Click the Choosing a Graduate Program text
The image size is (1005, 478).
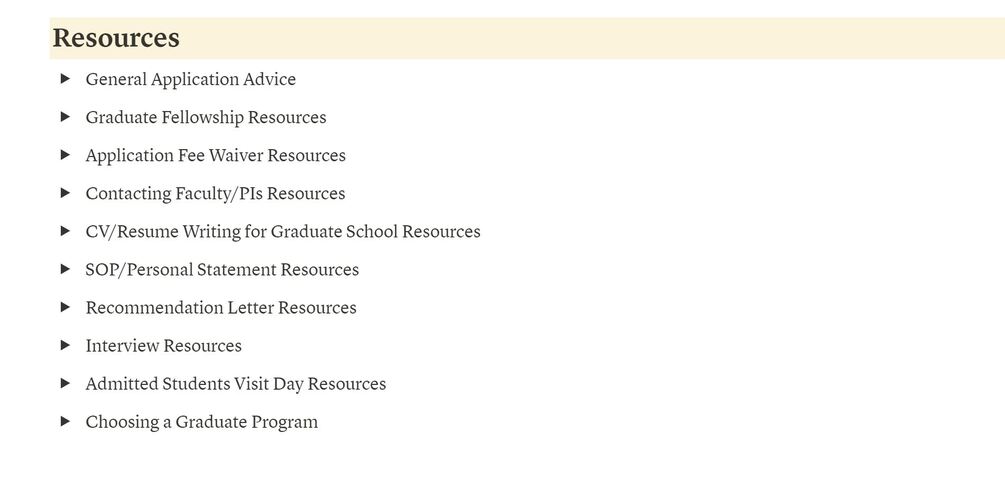pos(201,421)
